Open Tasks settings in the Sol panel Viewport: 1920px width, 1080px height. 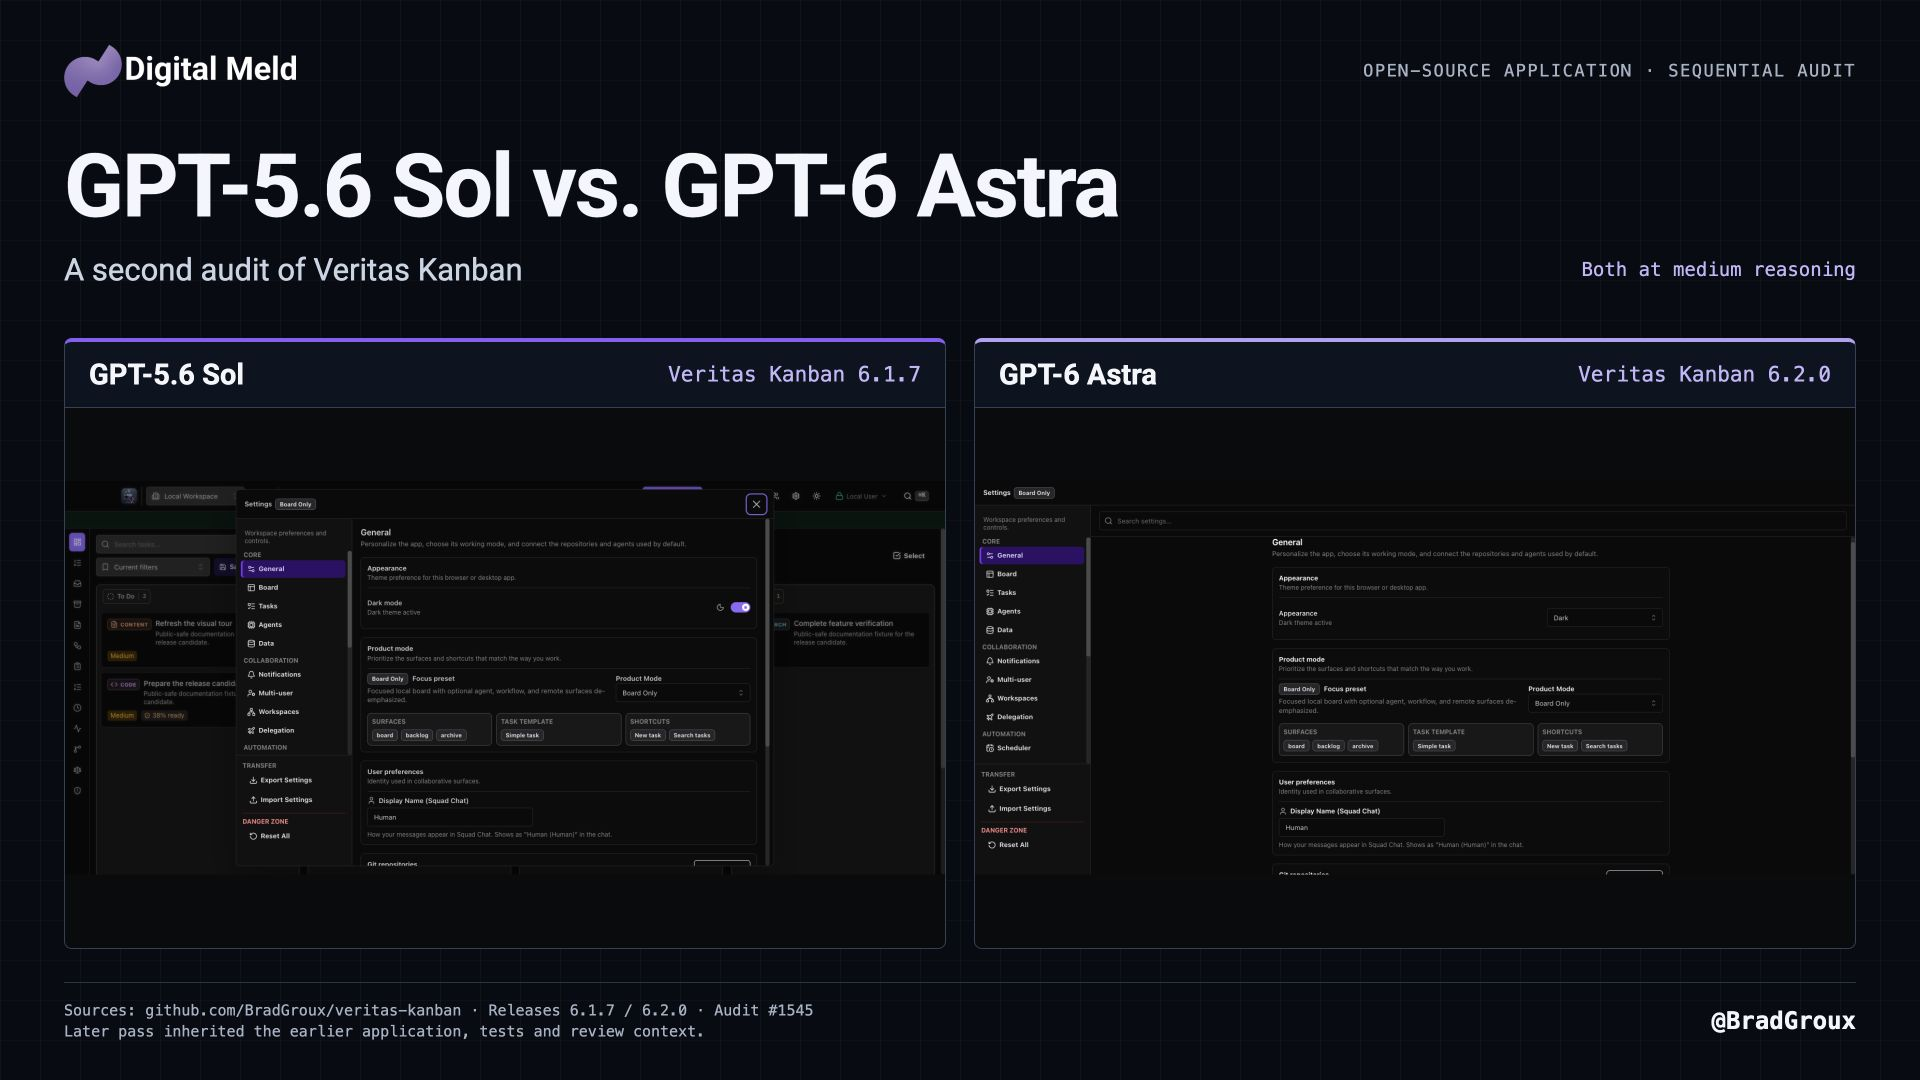293,606
